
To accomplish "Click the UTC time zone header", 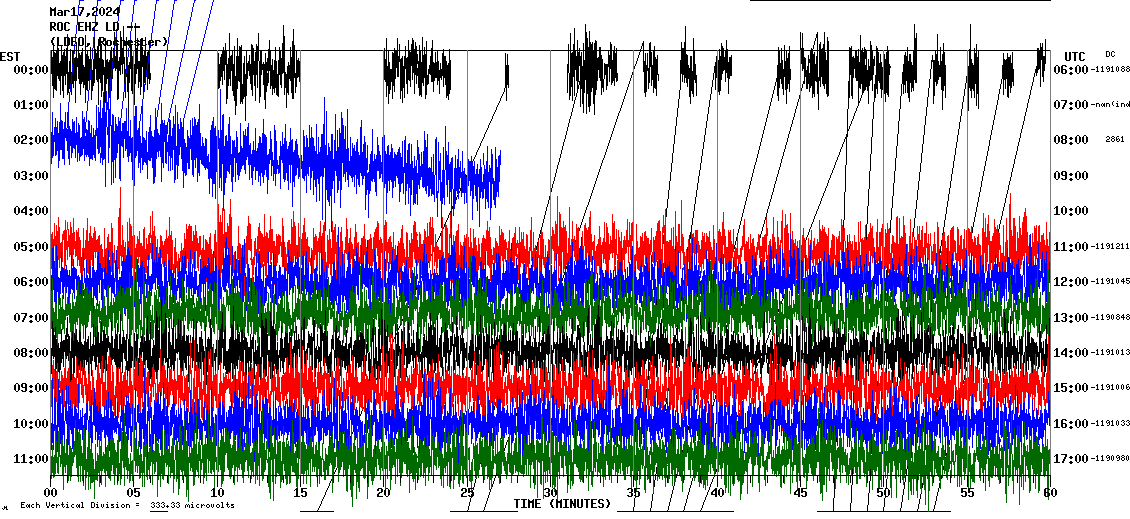I will tap(1075, 56).
